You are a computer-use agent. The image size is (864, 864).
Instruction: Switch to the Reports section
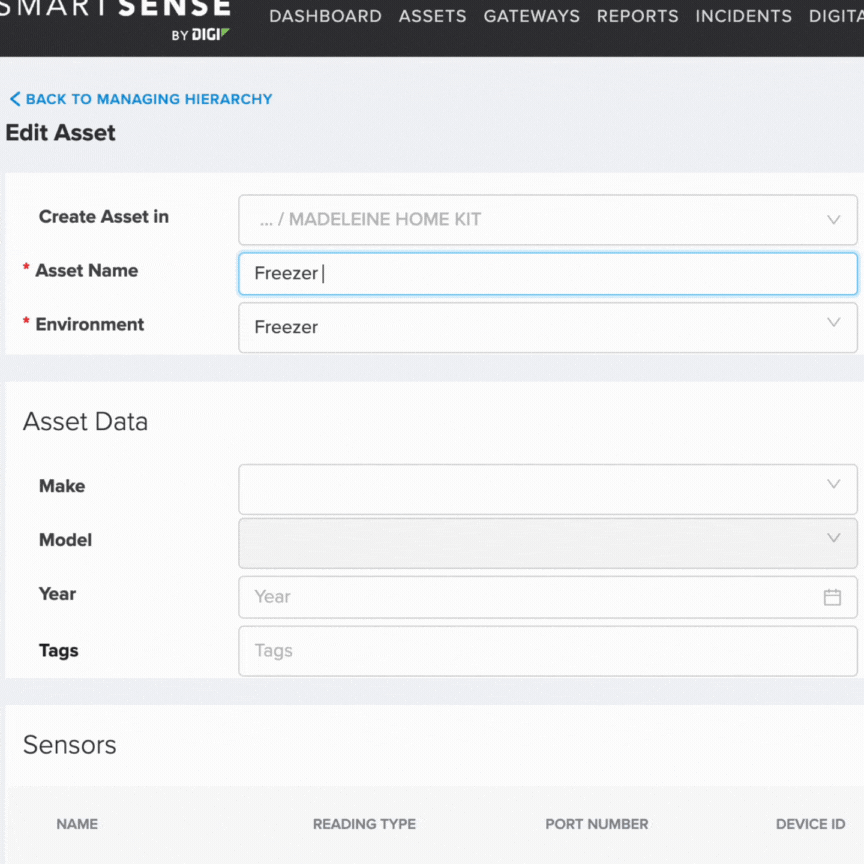tap(638, 16)
